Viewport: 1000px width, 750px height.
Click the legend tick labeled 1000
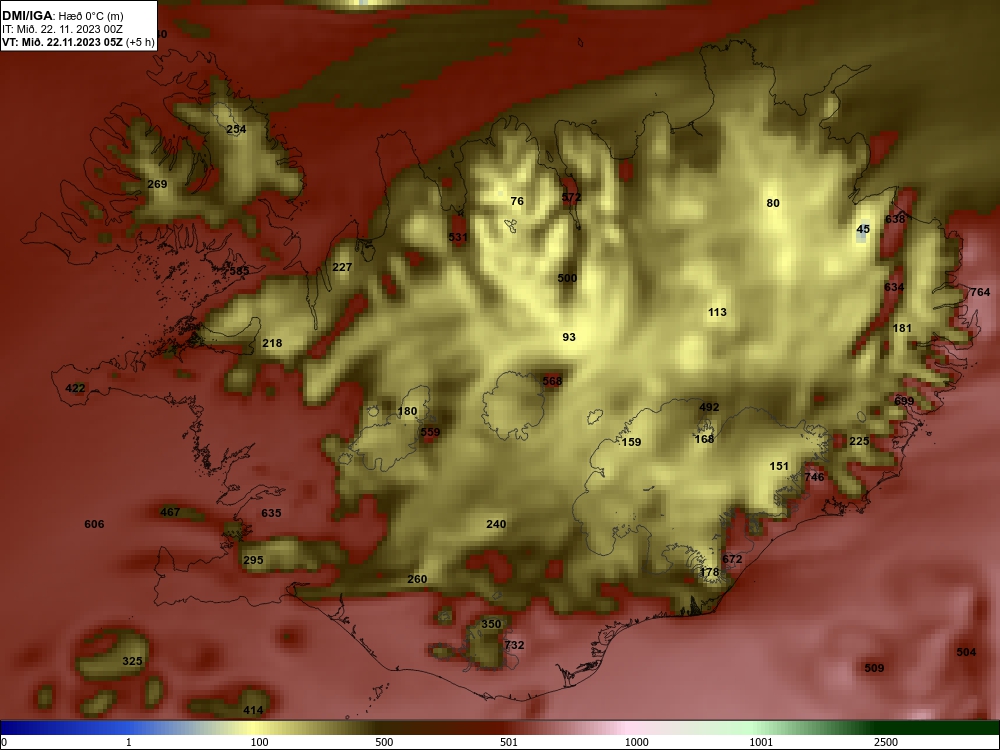[x=636, y=742]
